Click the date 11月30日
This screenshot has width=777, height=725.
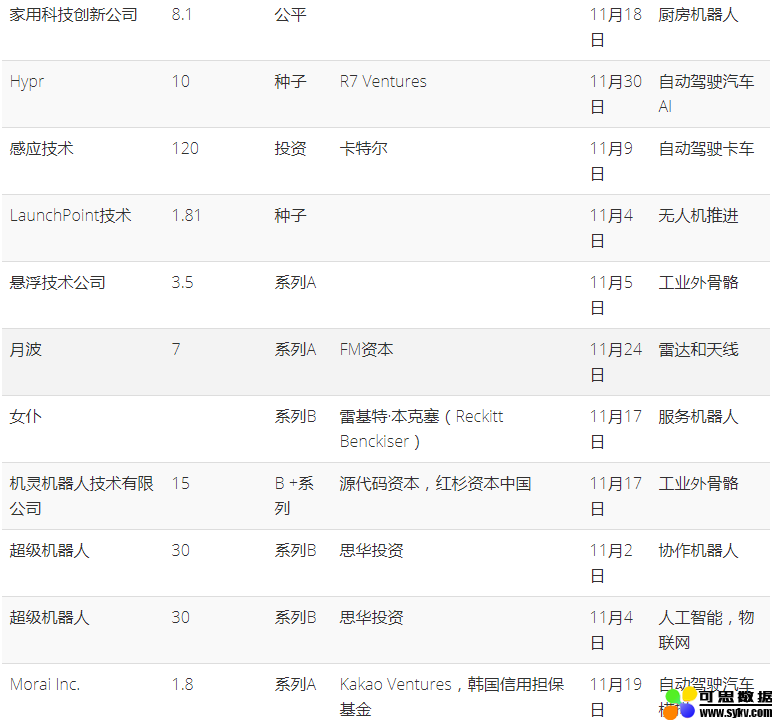point(615,94)
